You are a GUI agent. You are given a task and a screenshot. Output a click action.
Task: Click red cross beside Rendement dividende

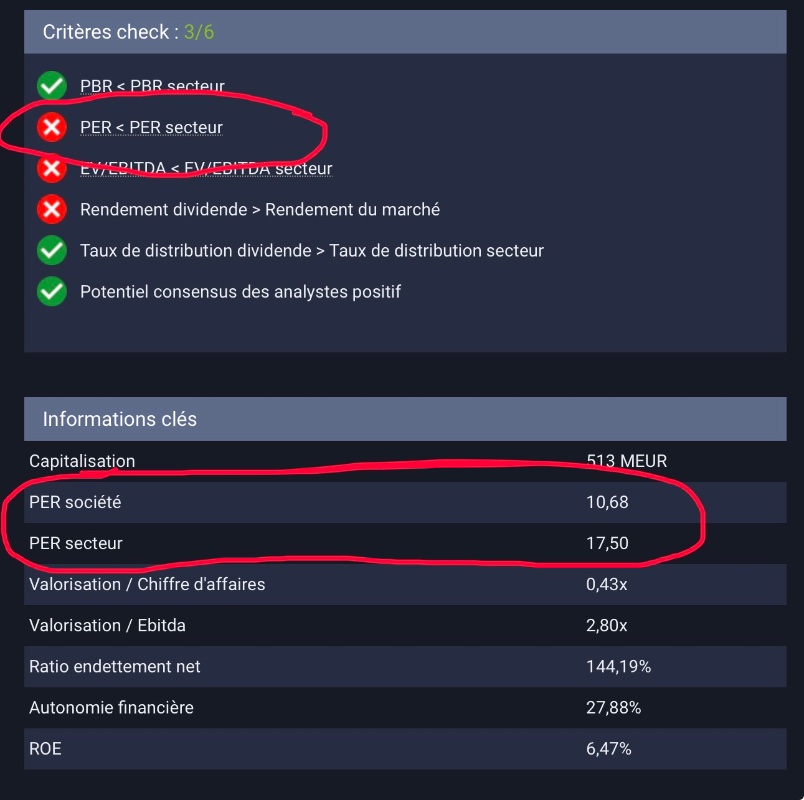51,210
